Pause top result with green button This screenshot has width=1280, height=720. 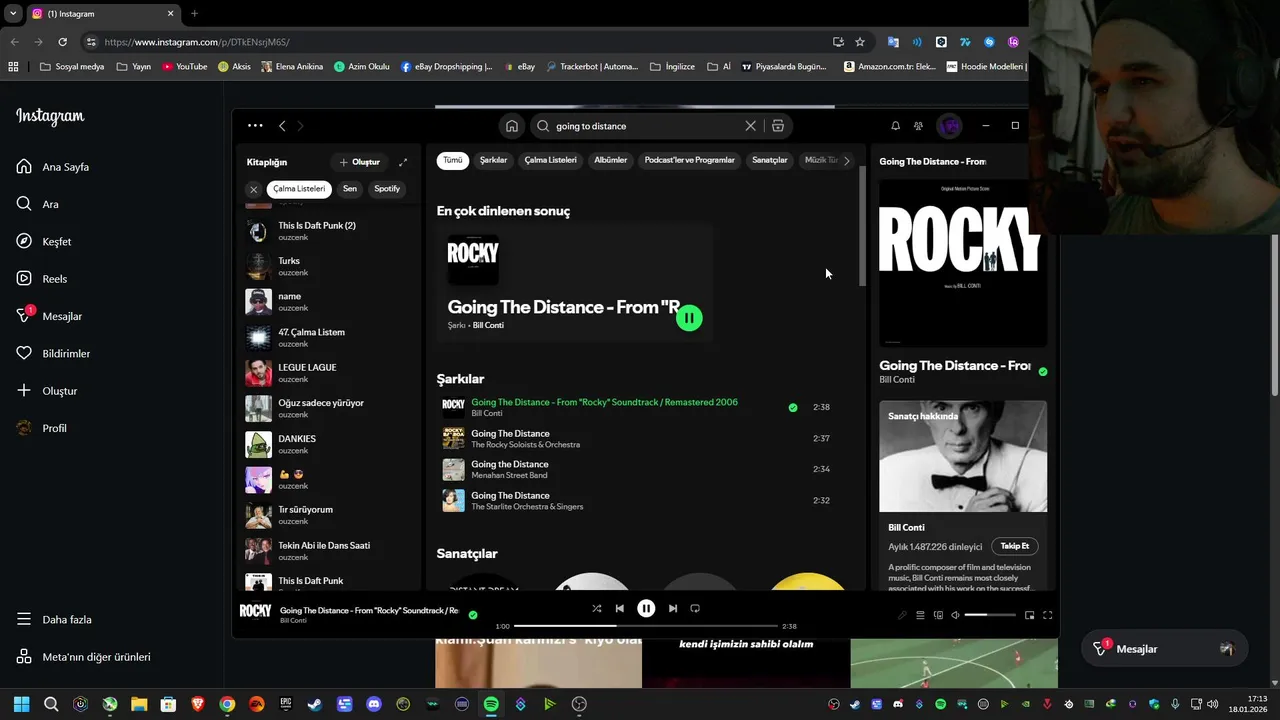pyautogui.click(x=689, y=318)
